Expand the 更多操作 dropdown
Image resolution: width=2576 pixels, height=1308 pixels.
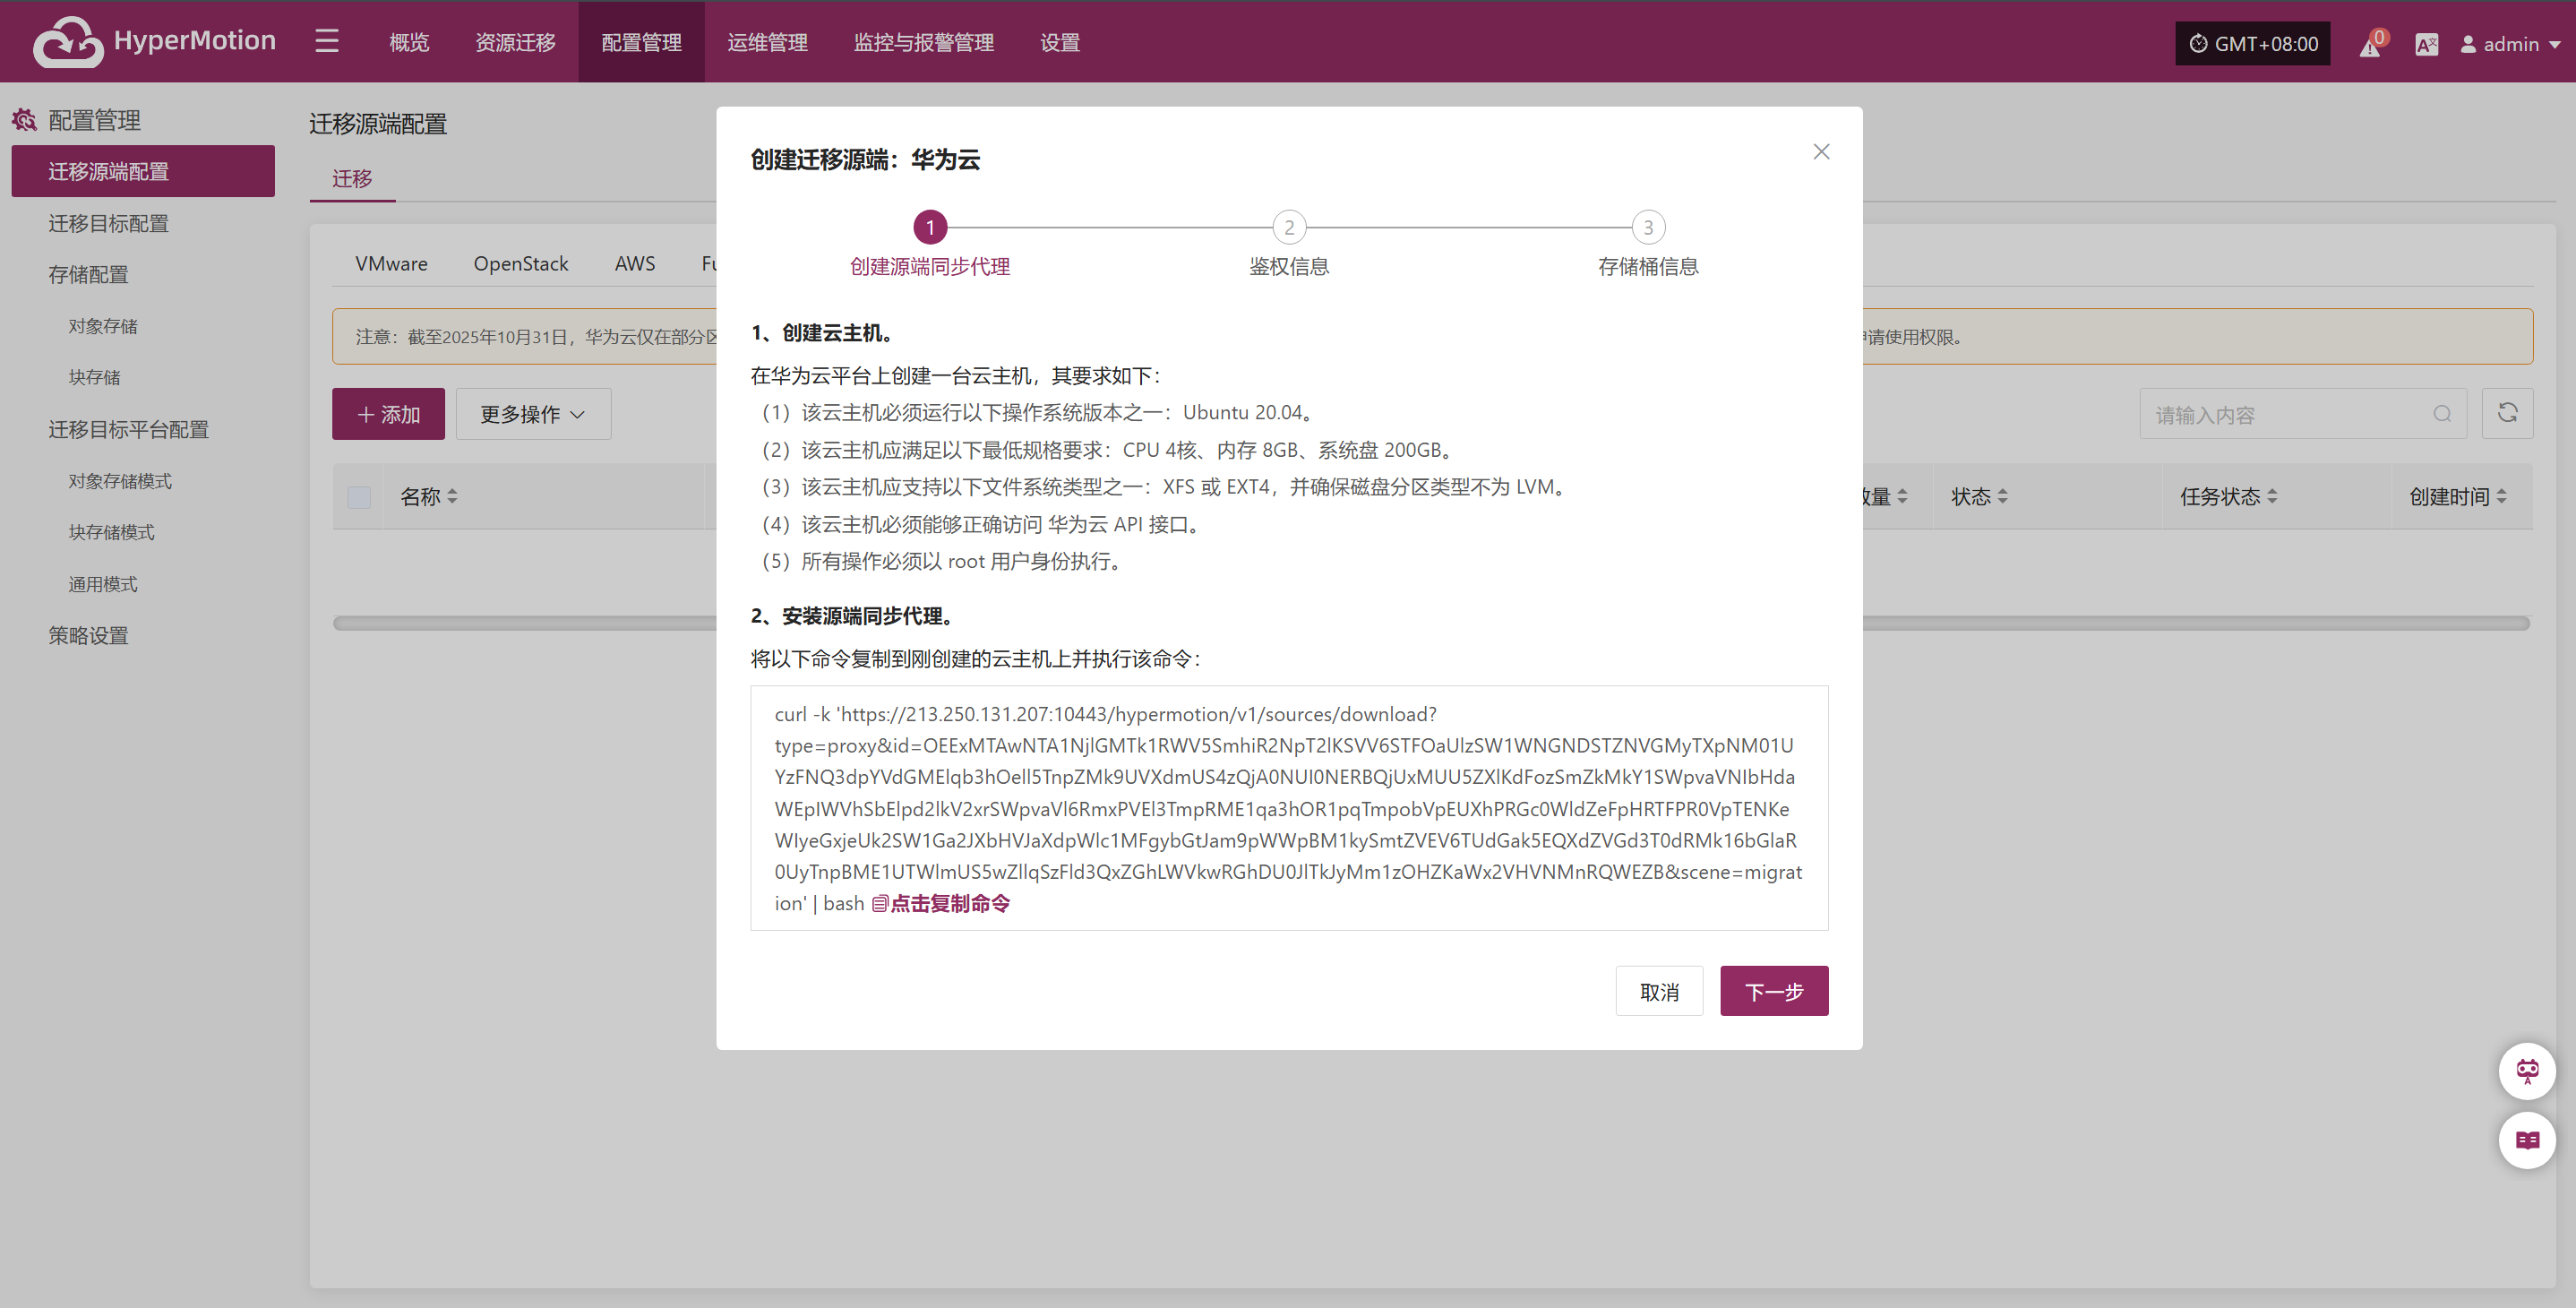pos(533,414)
